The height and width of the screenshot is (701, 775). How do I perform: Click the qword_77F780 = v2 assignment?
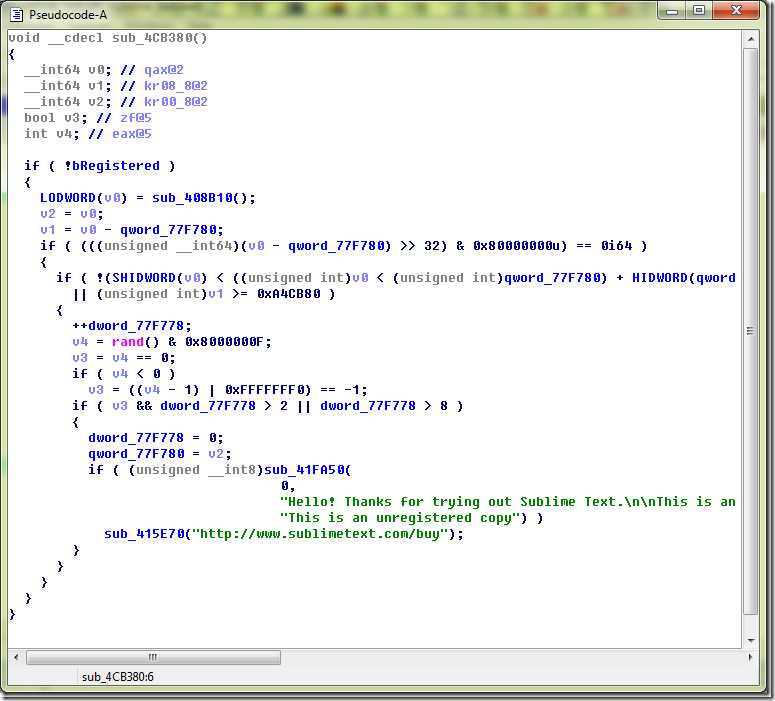click(160, 454)
